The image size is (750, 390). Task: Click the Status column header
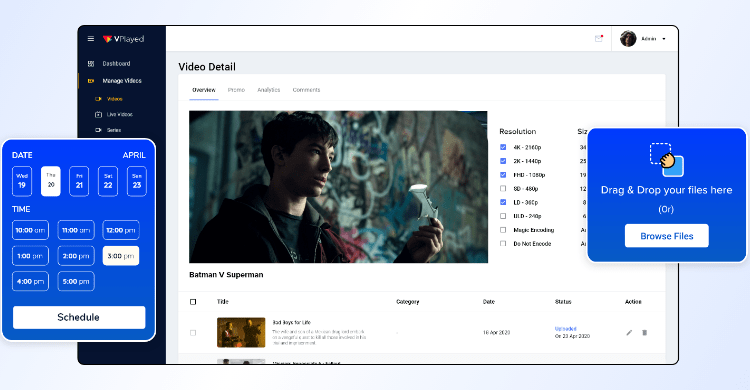pyautogui.click(x=563, y=302)
